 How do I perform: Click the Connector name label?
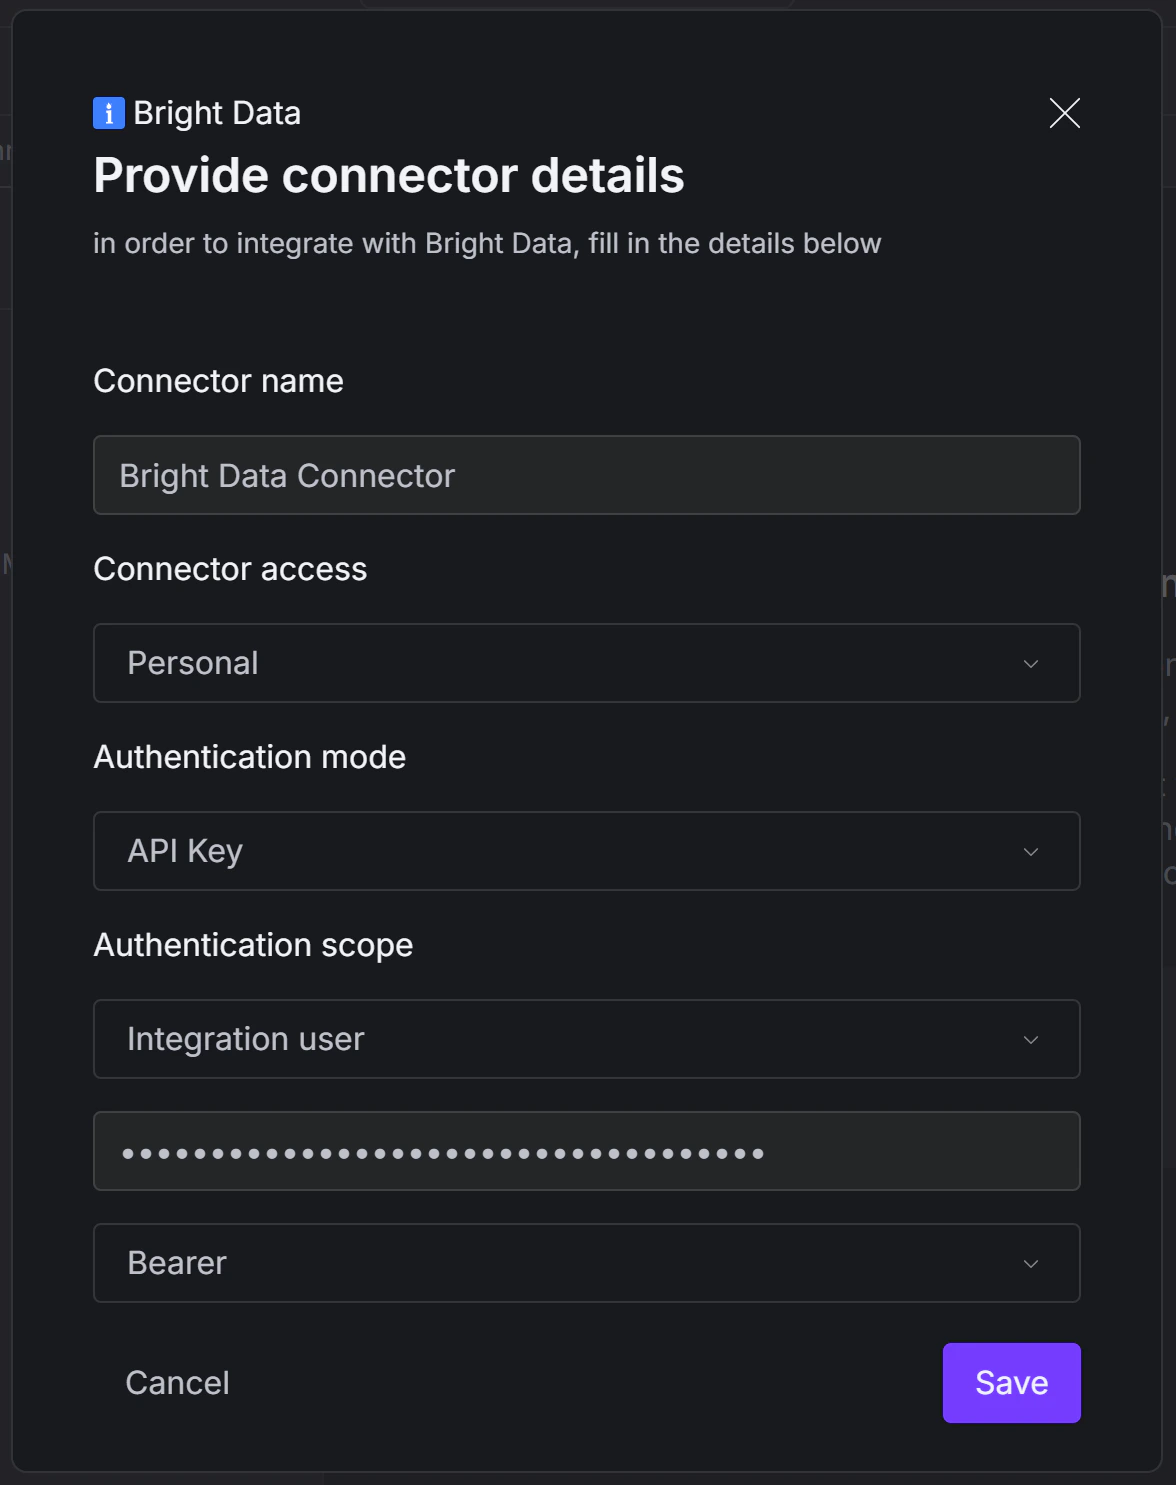point(218,381)
